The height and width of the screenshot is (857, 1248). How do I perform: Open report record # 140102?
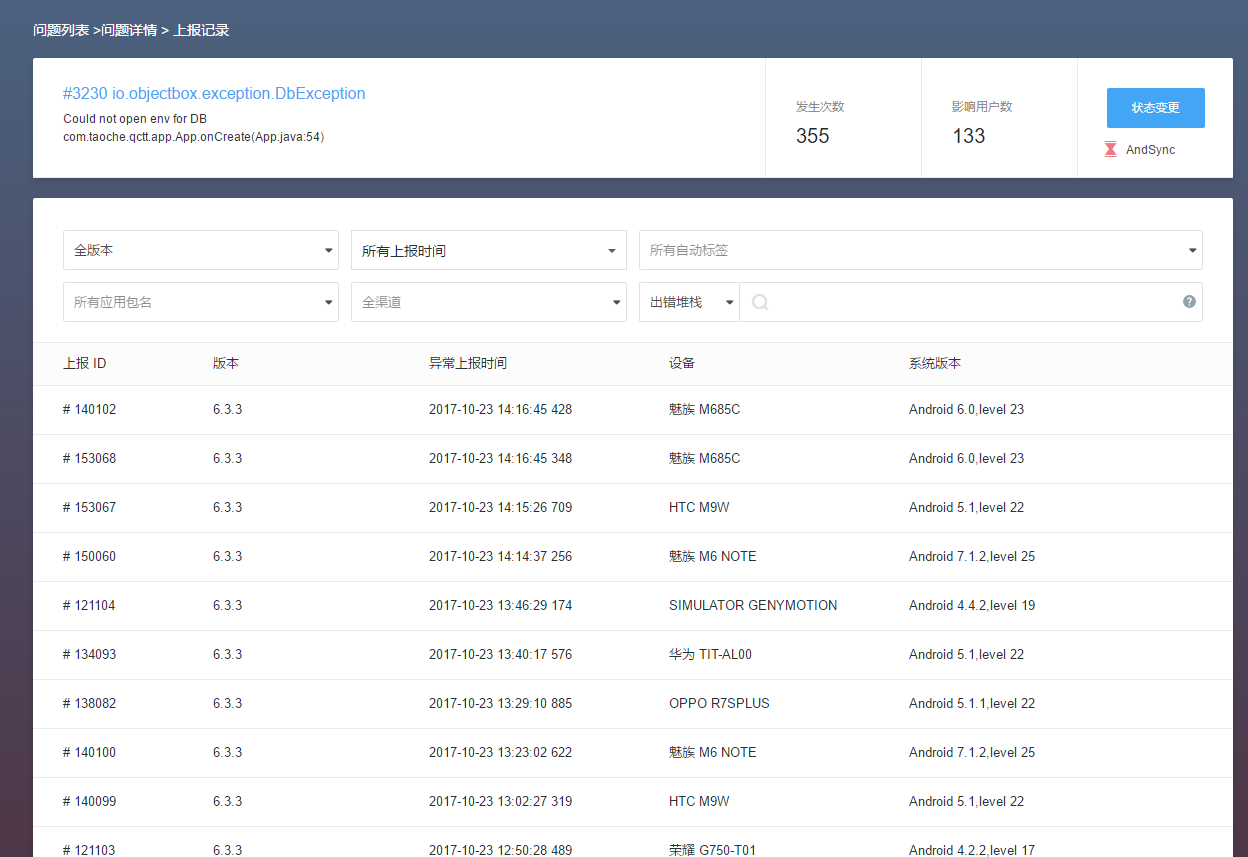[x=633, y=410]
